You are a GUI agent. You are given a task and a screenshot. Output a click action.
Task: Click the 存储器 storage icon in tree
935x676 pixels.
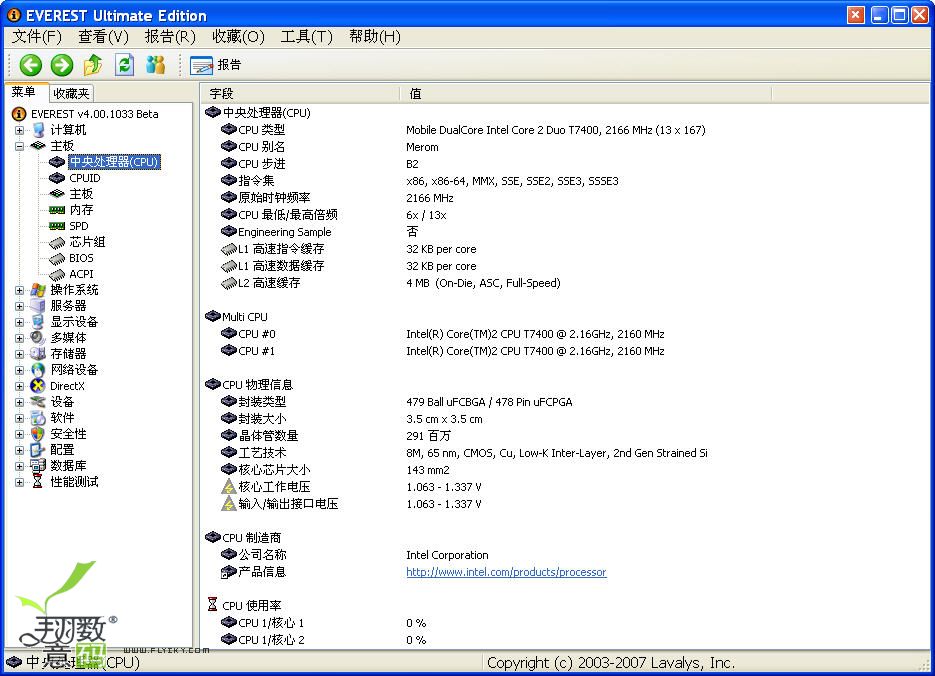tap(38, 353)
